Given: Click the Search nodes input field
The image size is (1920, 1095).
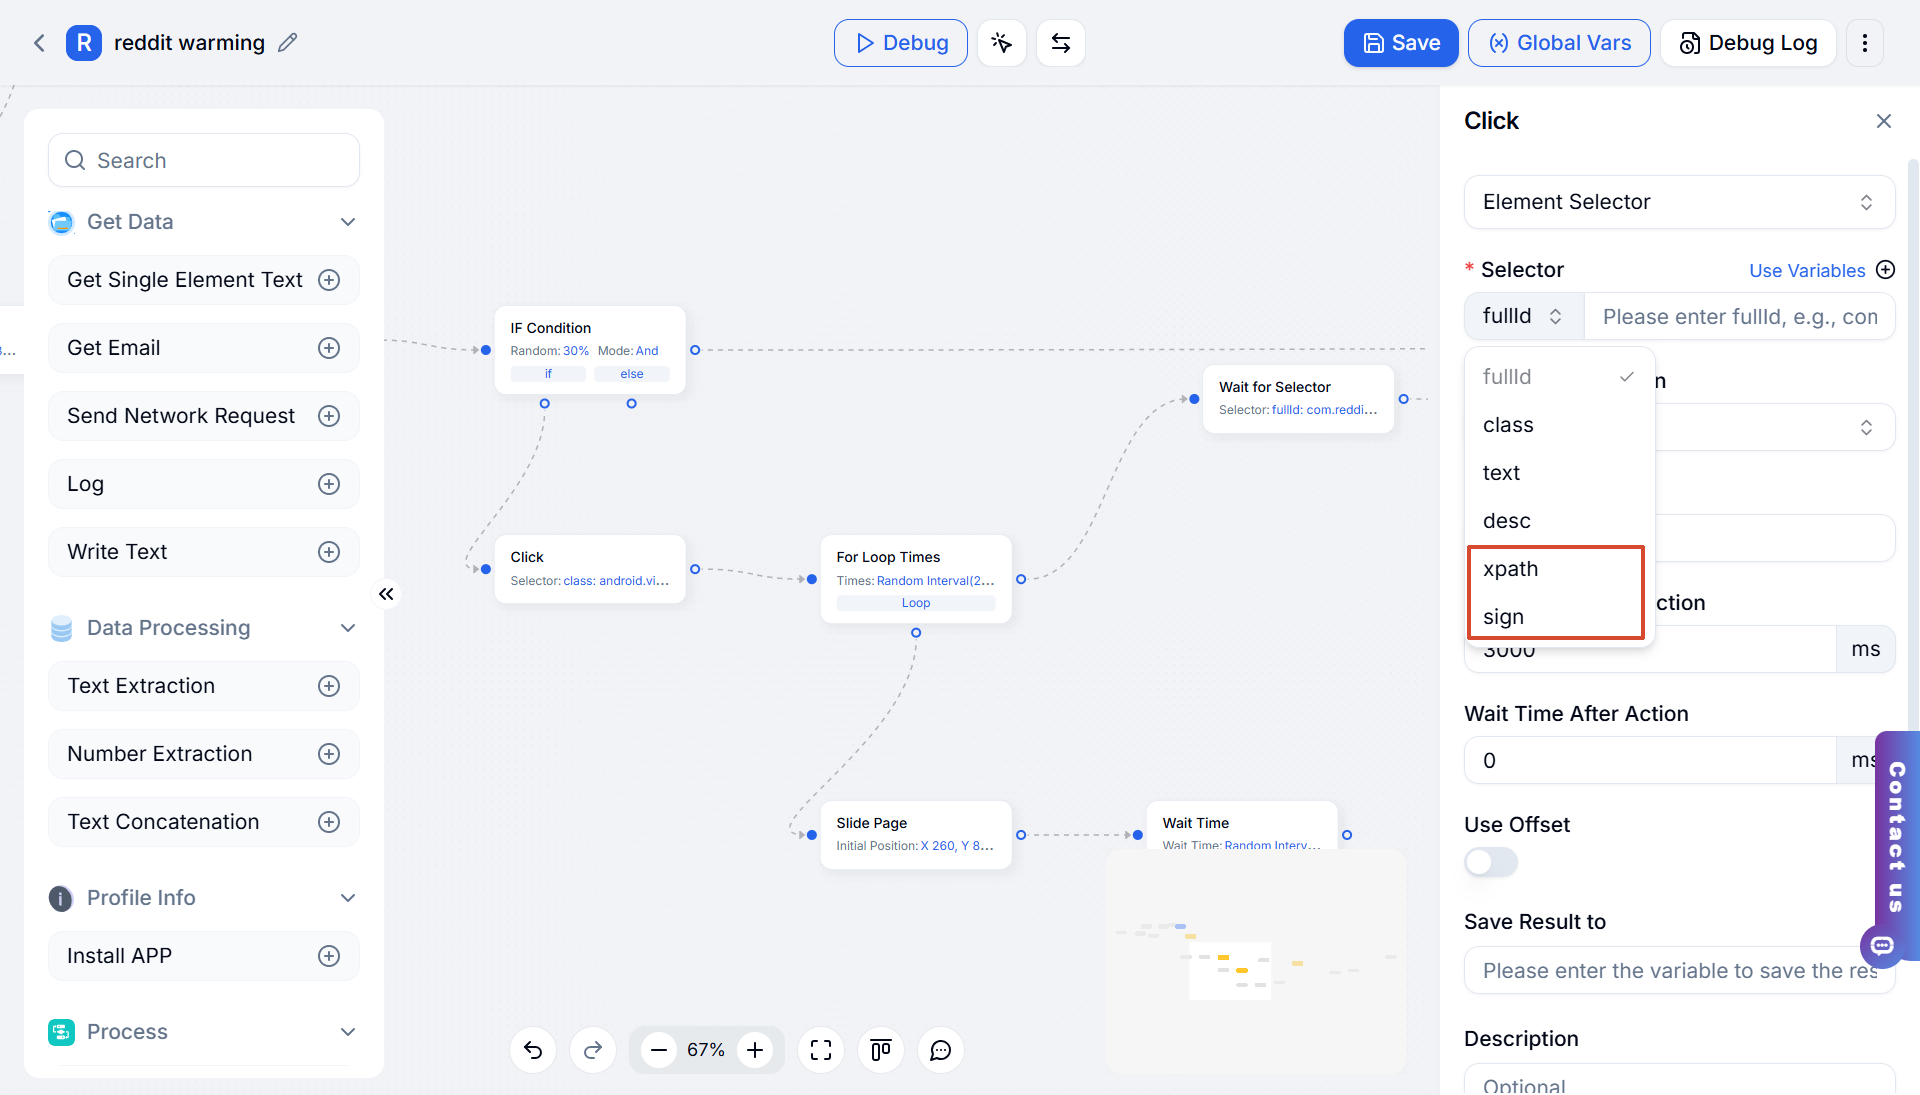Looking at the screenshot, I should 204,160.
